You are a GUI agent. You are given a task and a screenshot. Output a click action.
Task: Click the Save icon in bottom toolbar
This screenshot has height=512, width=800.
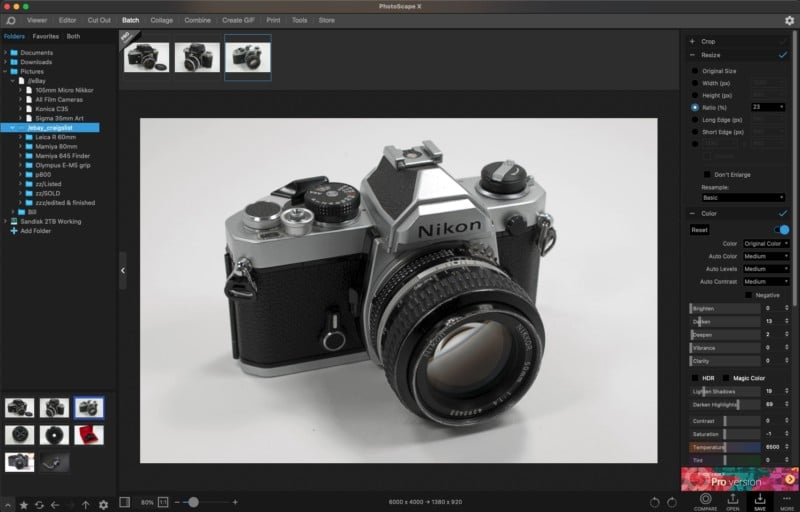[x=759, y=499]
